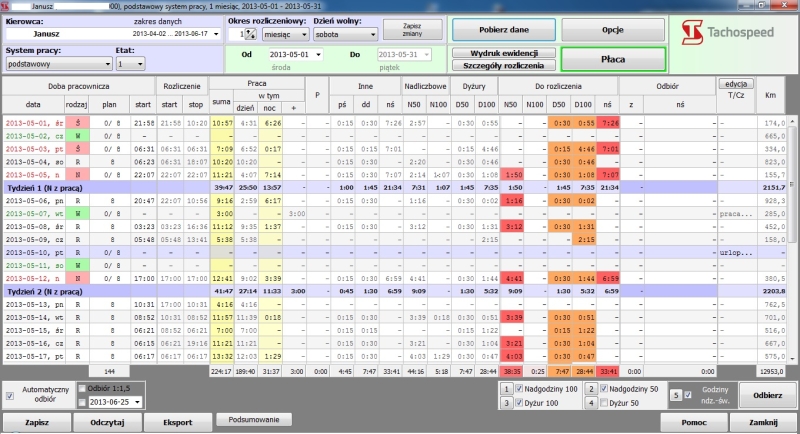
Task: Click Wydruk ewidencji button
Action: [x=504, y=53]
